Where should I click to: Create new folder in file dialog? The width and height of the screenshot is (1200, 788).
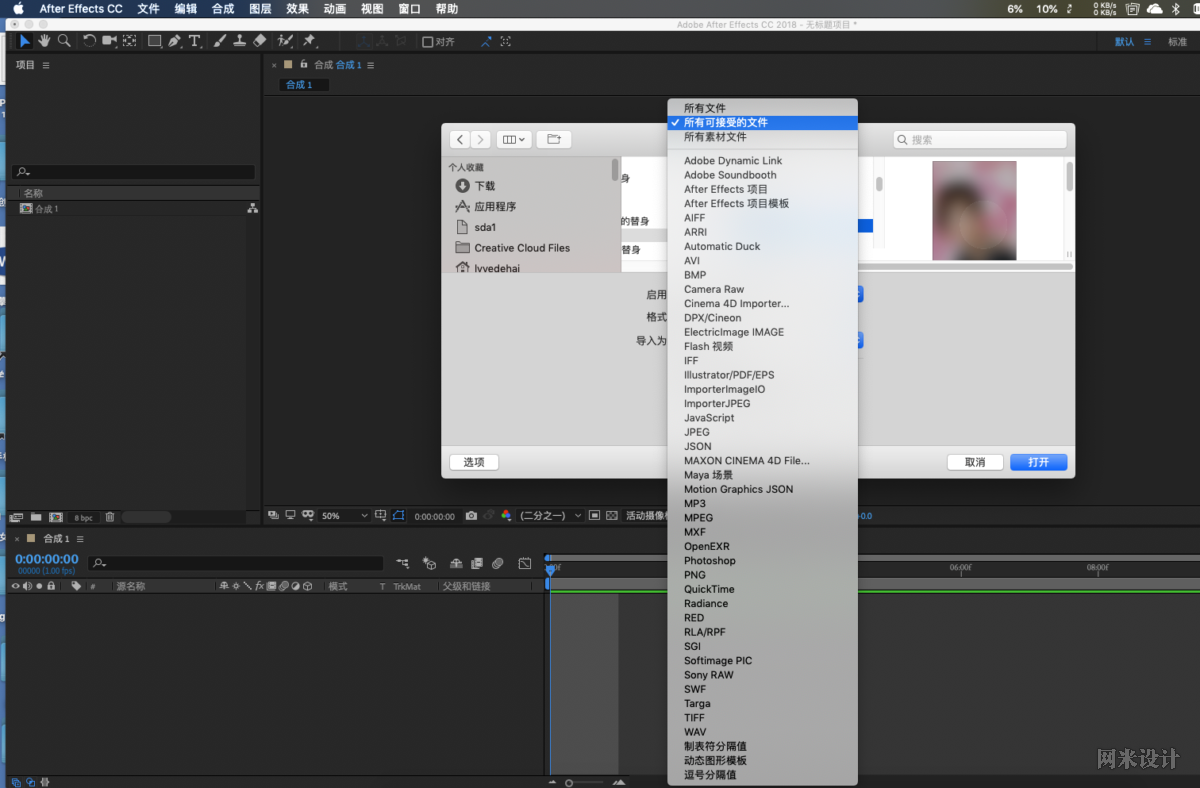coord(554,140)
